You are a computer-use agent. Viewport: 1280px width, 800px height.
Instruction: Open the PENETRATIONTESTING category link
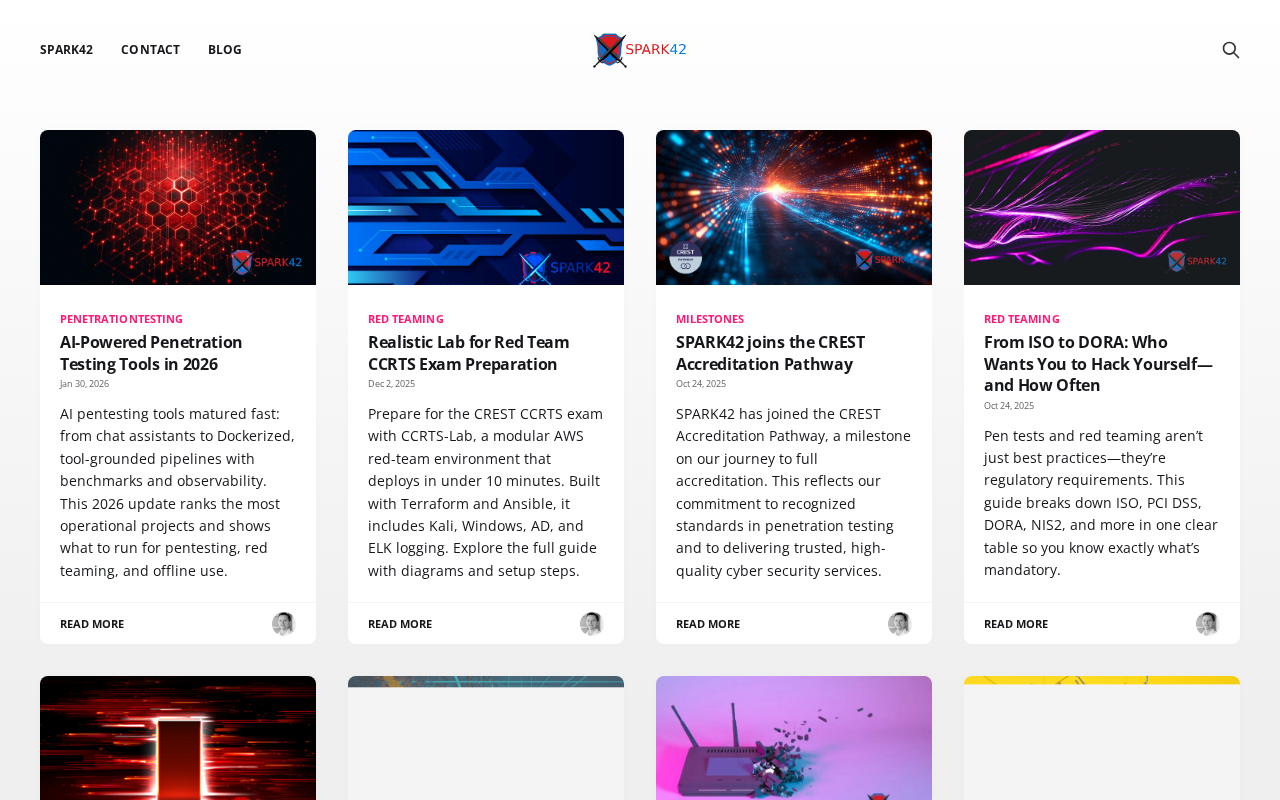click(121, 319)
